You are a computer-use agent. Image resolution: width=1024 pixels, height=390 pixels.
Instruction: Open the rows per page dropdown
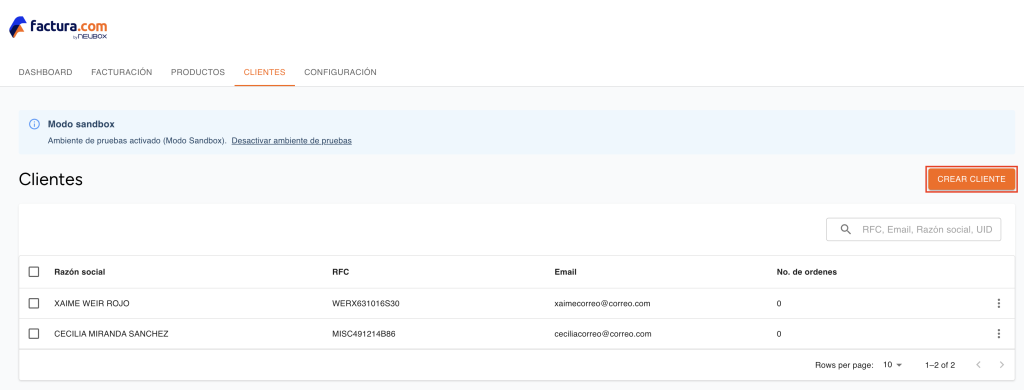[x=892, y=365]
